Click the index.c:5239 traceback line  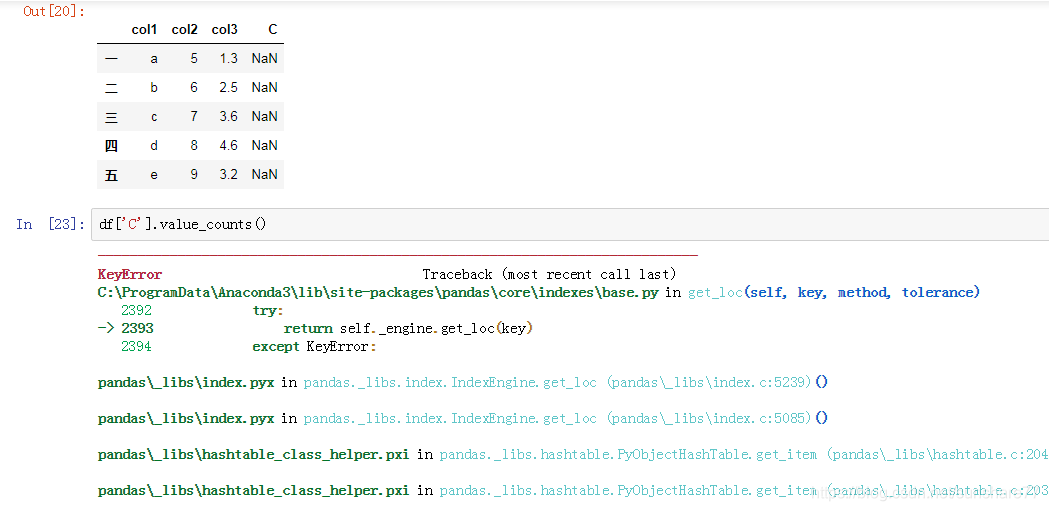tap(463, 383)
